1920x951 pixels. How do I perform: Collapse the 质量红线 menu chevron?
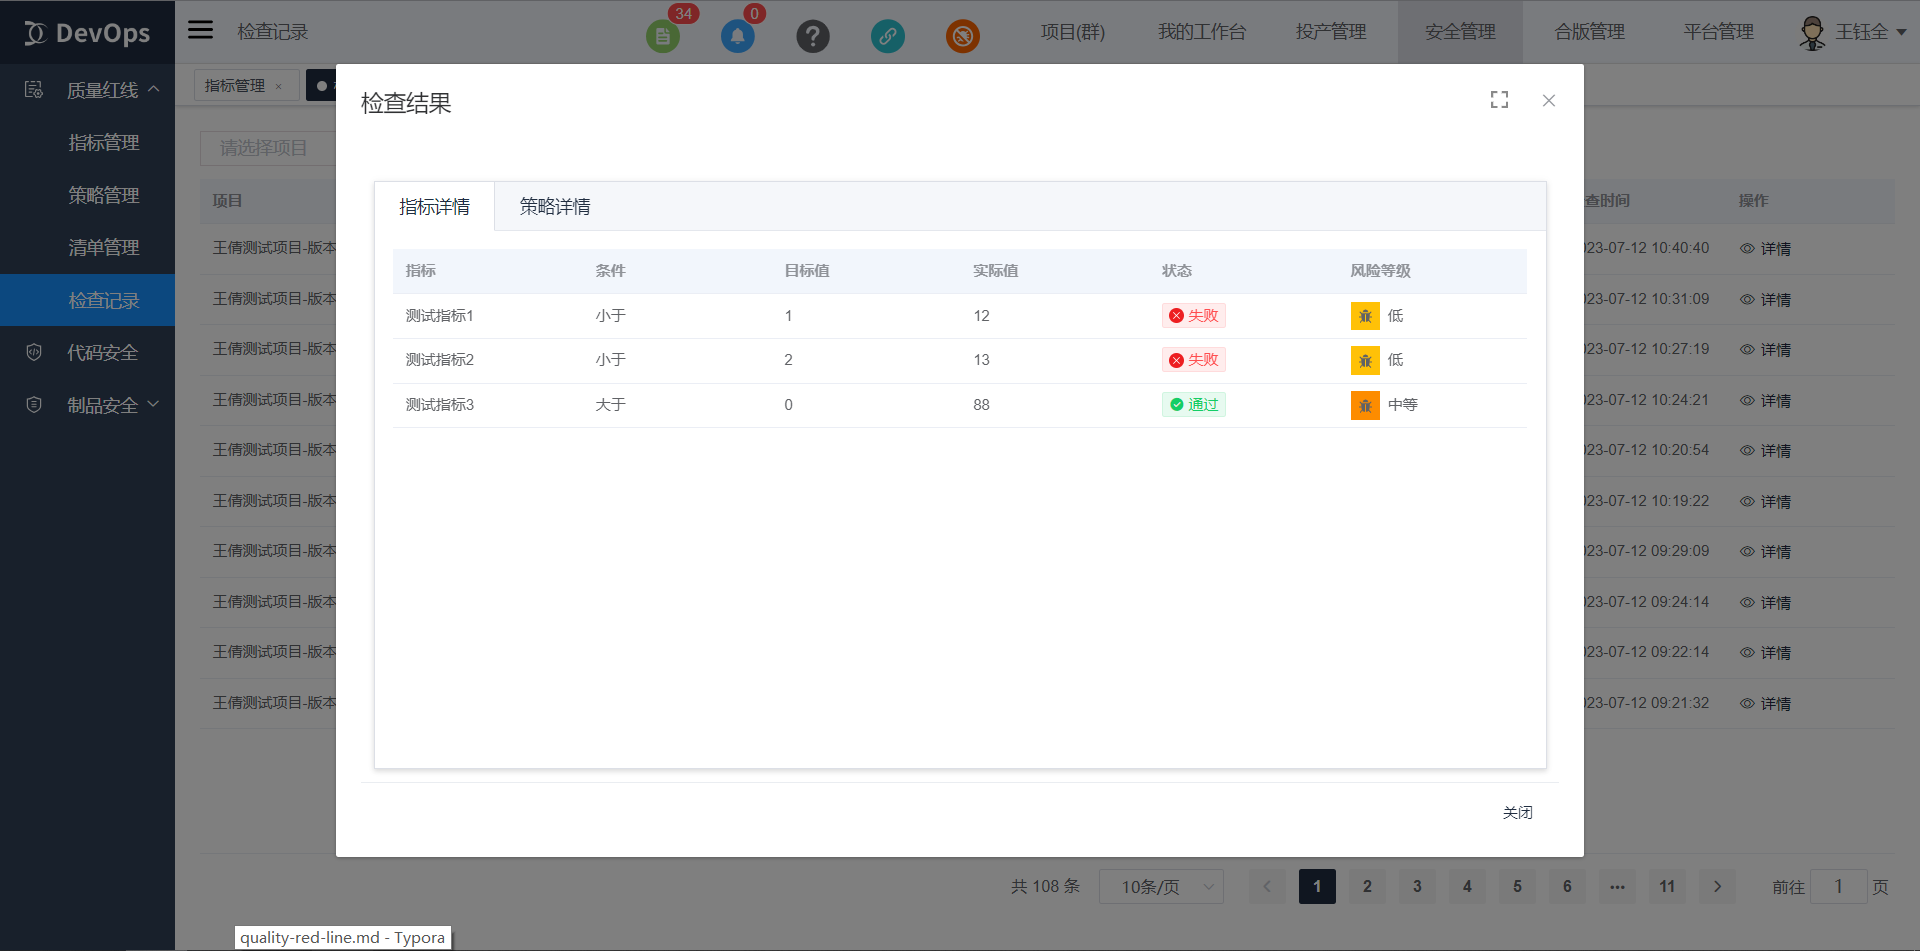pos(154,87)
